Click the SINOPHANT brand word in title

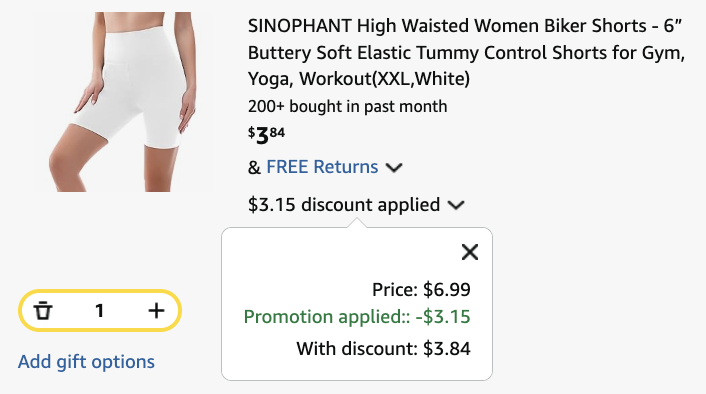299,26
